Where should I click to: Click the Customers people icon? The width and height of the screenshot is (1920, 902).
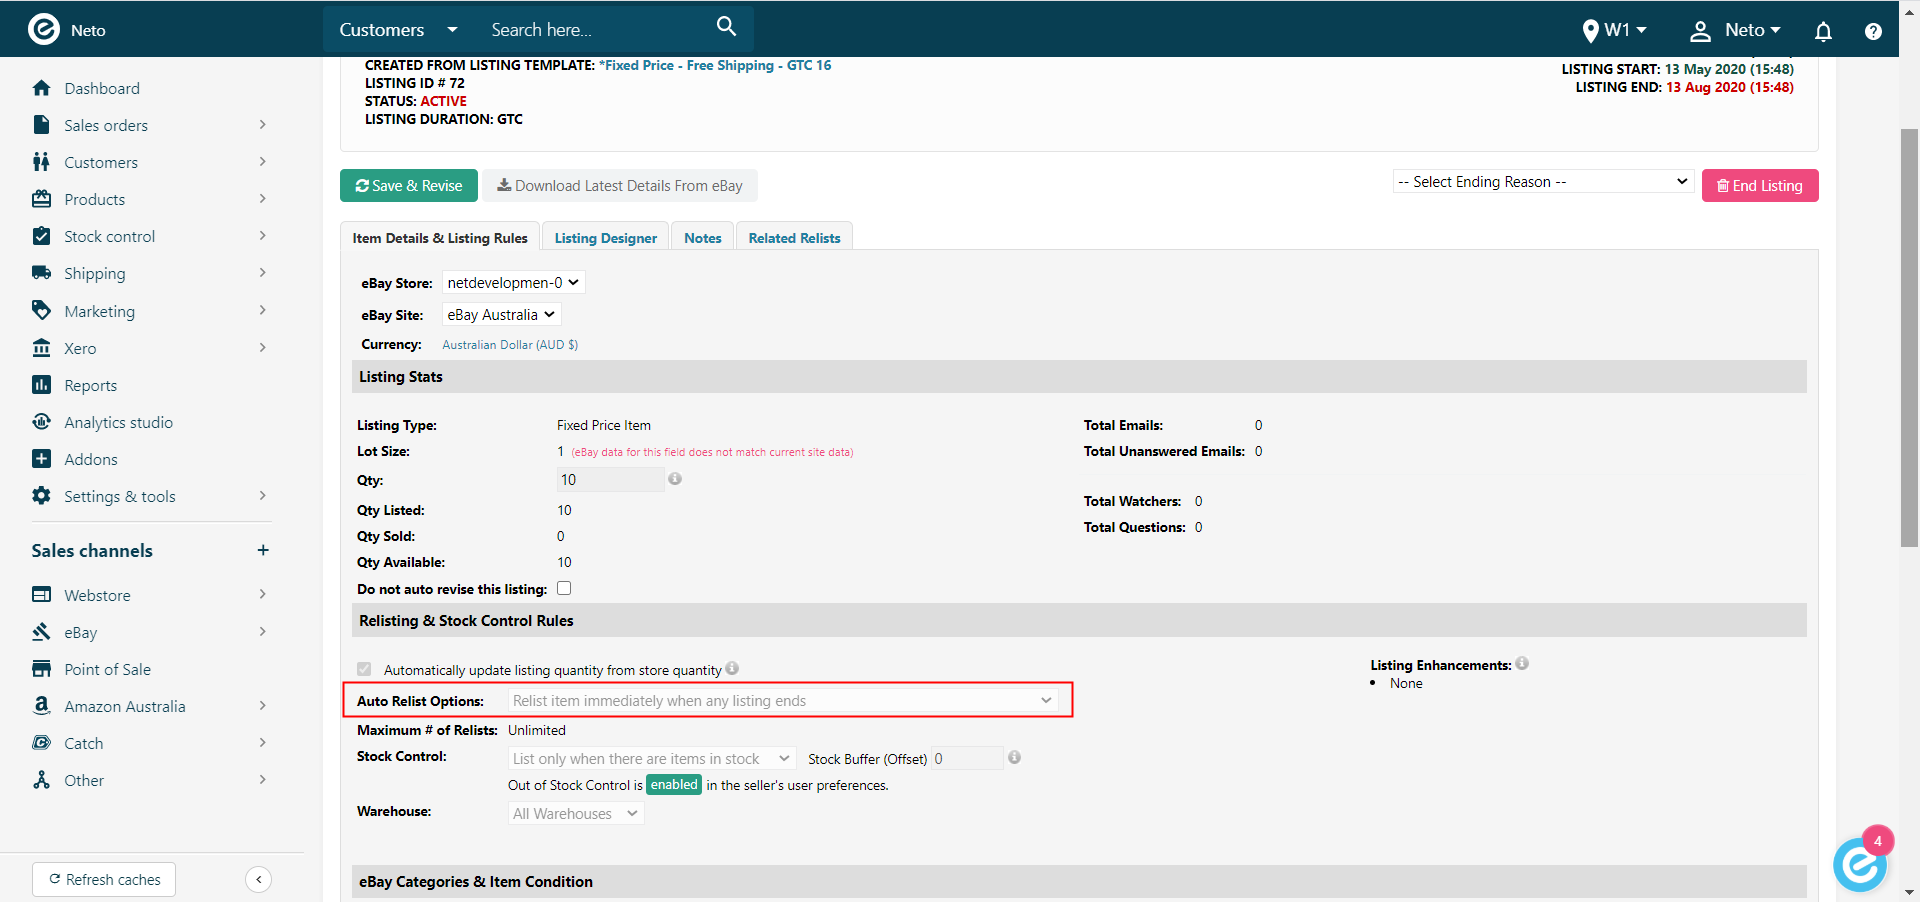(x=41, y=162)
